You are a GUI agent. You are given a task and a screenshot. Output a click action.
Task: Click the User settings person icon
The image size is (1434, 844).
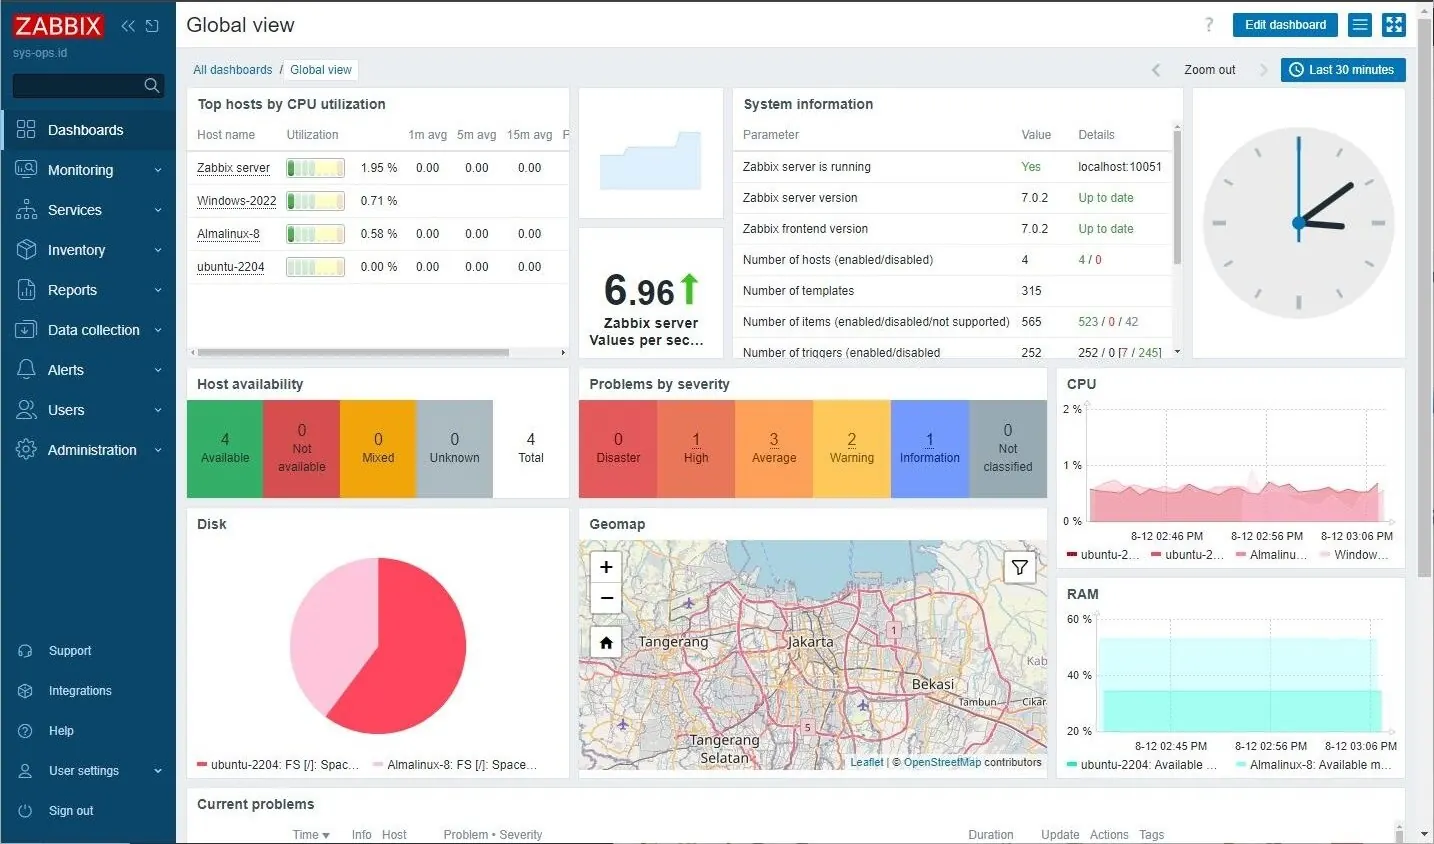tap(26, 771)
